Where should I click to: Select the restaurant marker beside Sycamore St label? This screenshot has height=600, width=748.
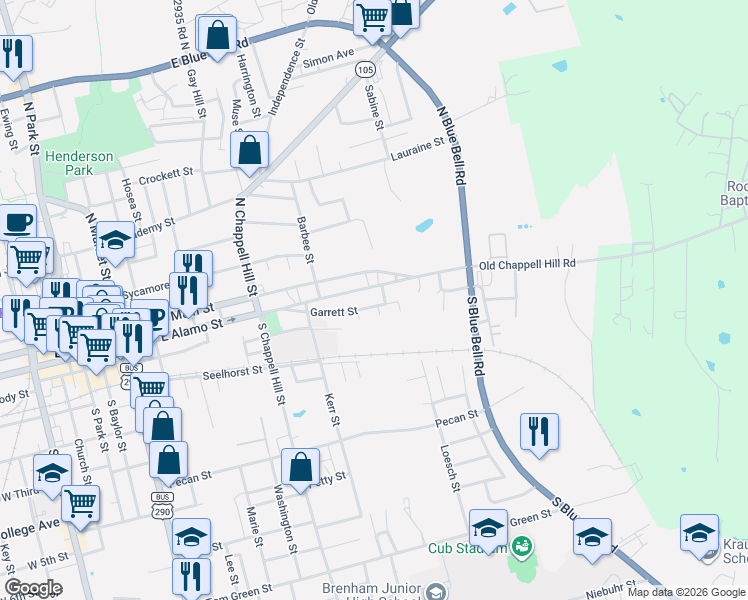point(188,292)
